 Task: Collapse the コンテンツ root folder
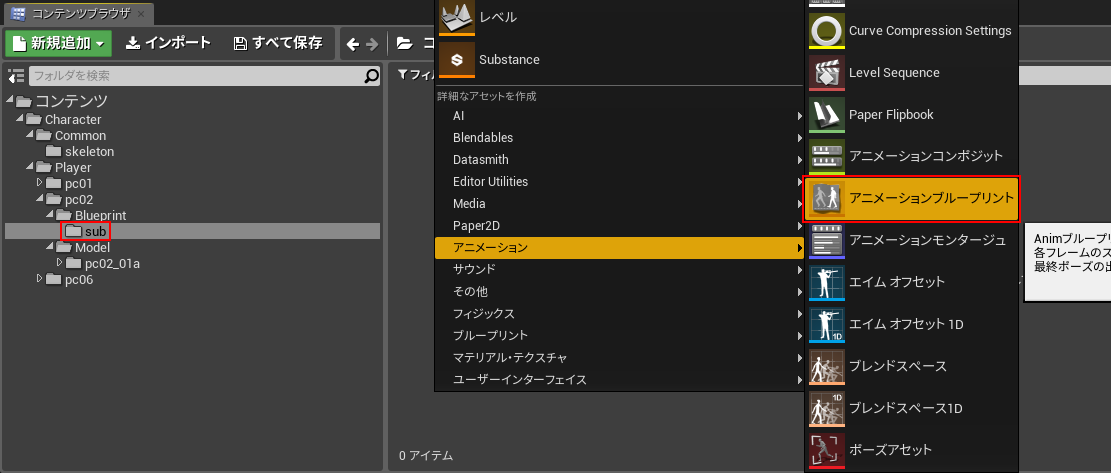click(9, 100)
